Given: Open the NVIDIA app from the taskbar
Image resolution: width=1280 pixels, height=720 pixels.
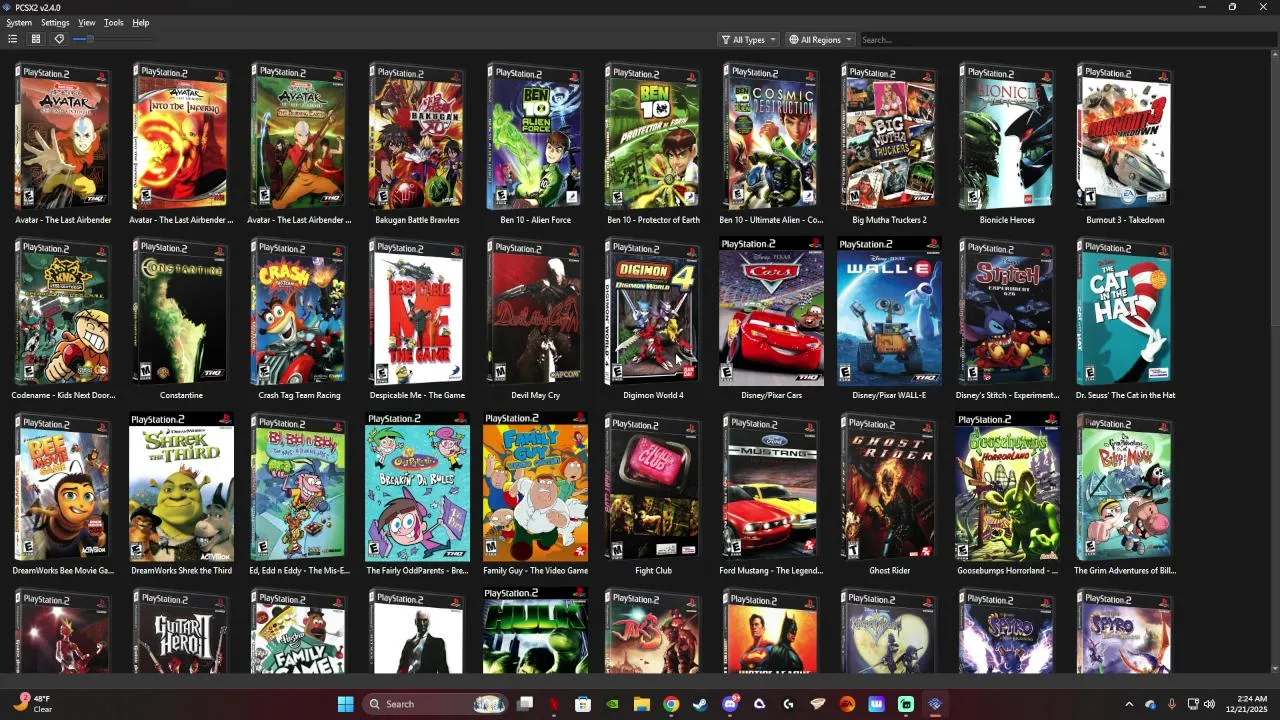Looking at the screenshot, I should coord(612,704).
